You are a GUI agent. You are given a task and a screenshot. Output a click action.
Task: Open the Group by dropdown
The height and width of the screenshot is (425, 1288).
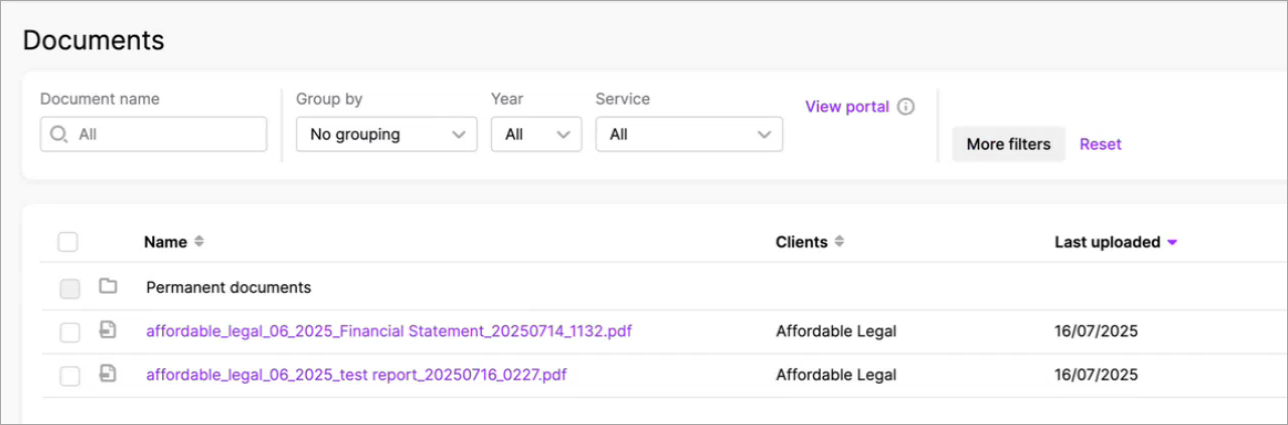point(386,134)
